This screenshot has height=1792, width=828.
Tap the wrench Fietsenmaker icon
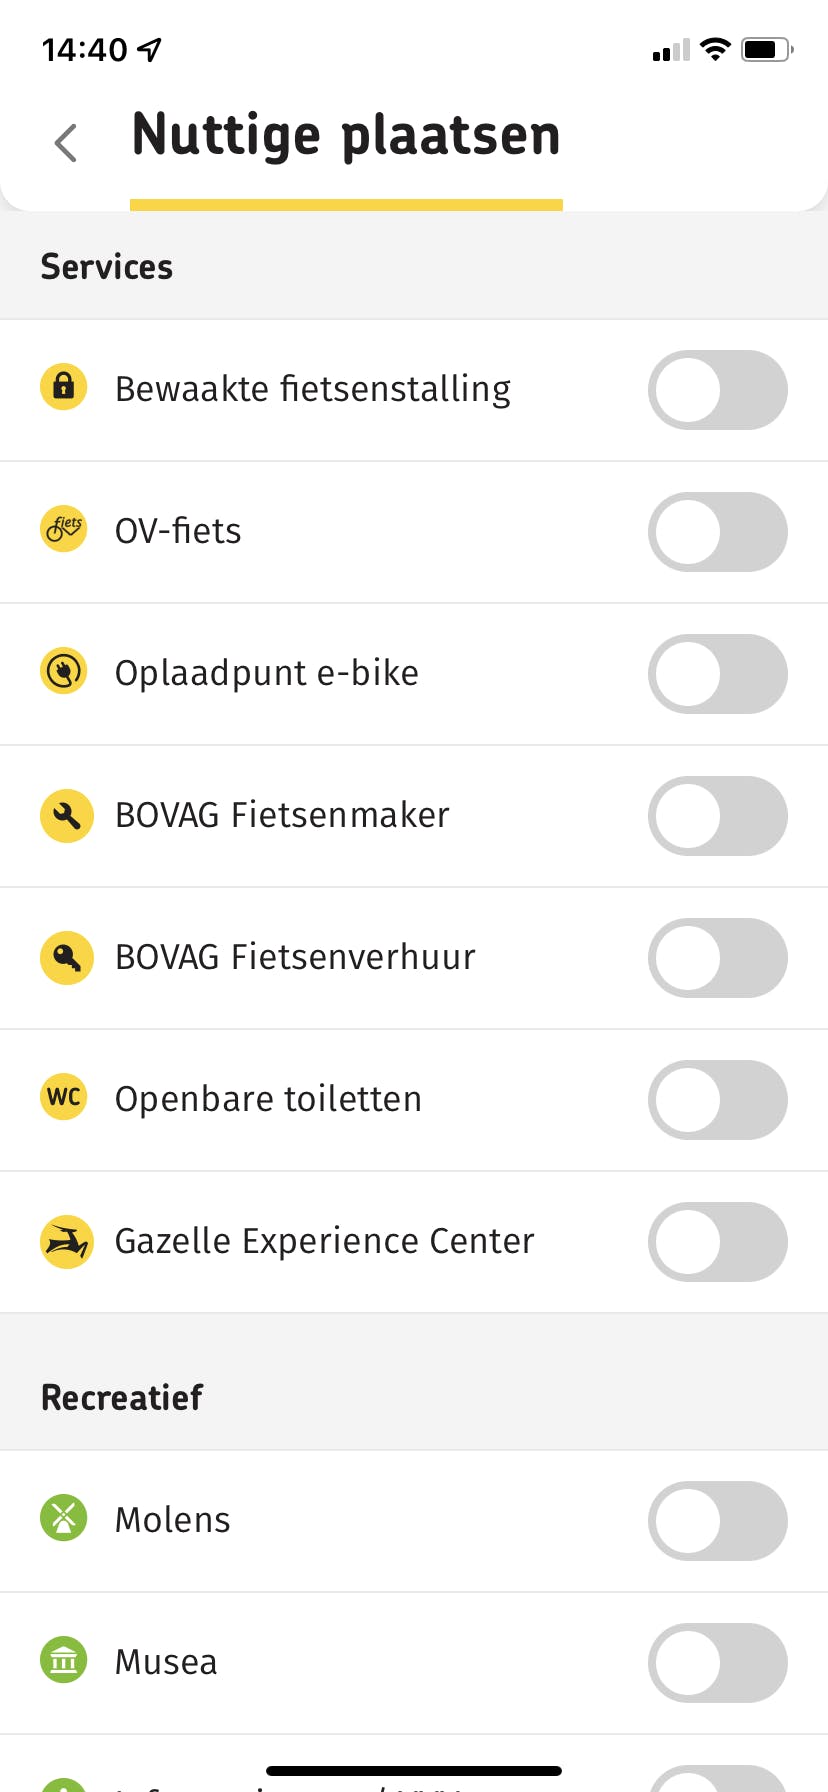point(66,816)
